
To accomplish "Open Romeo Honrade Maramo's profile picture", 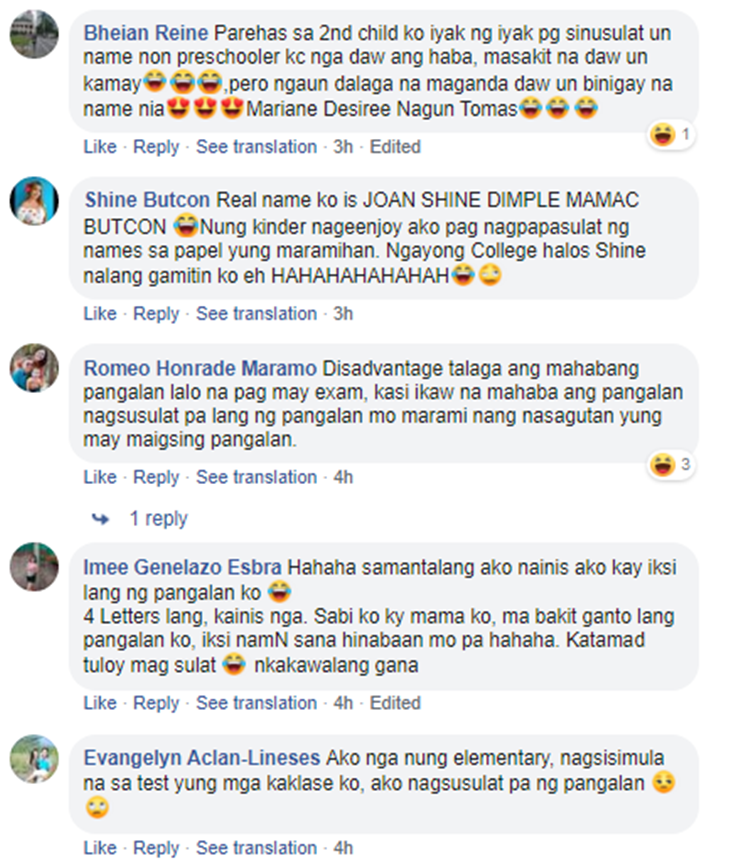I will [34, 368].
